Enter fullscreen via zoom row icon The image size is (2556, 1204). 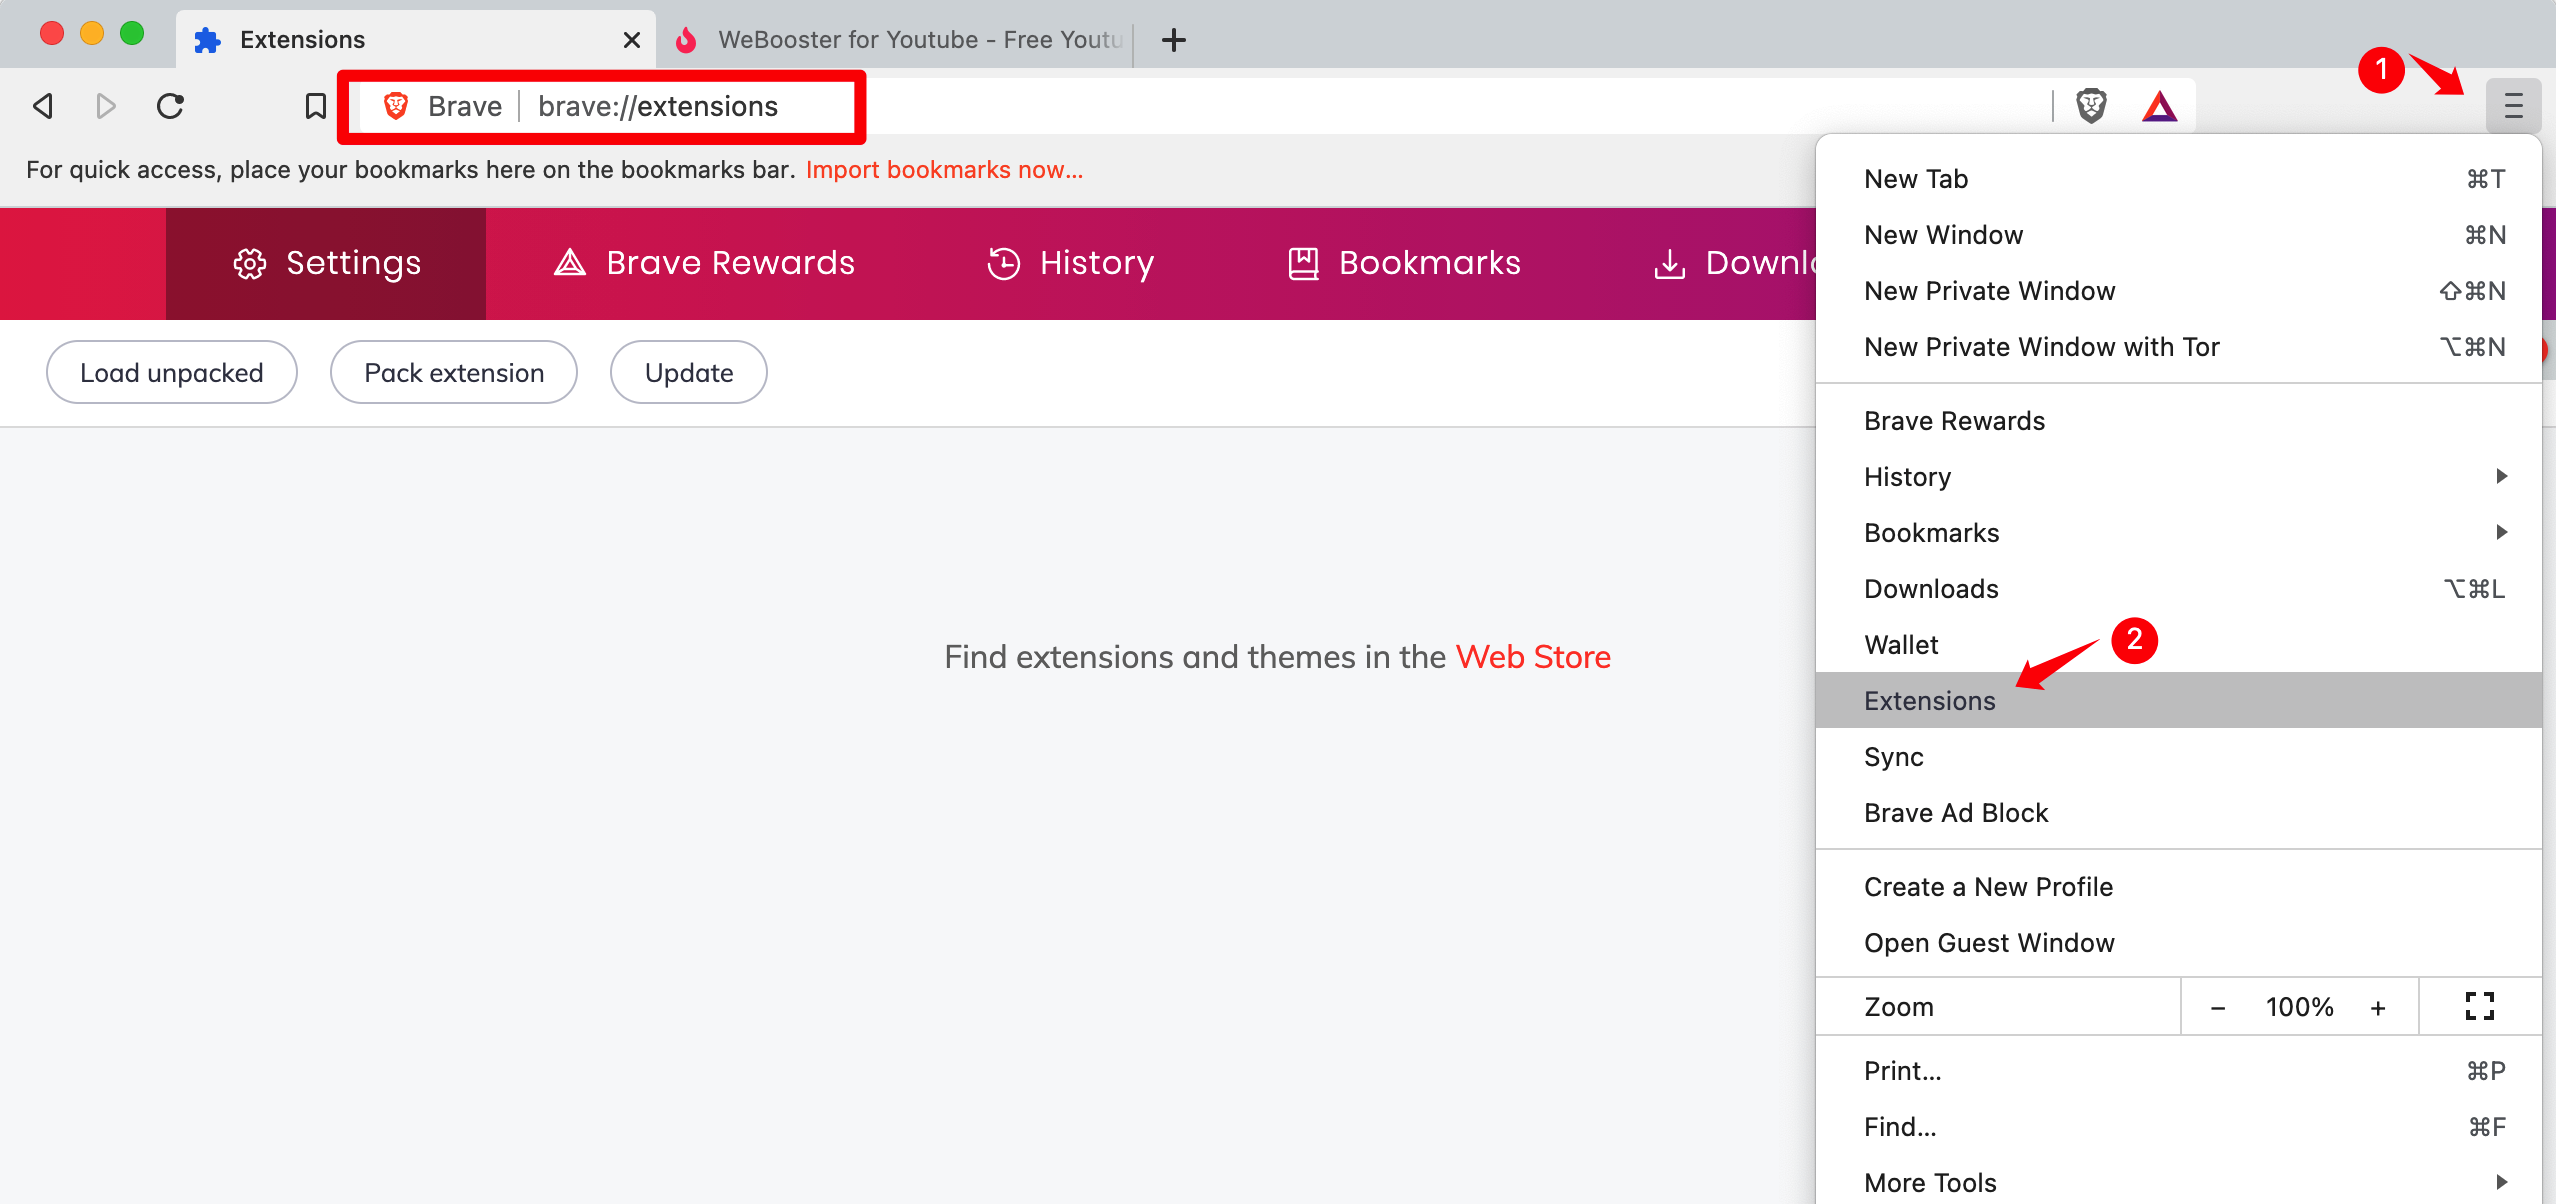tap(2480, 1007)
